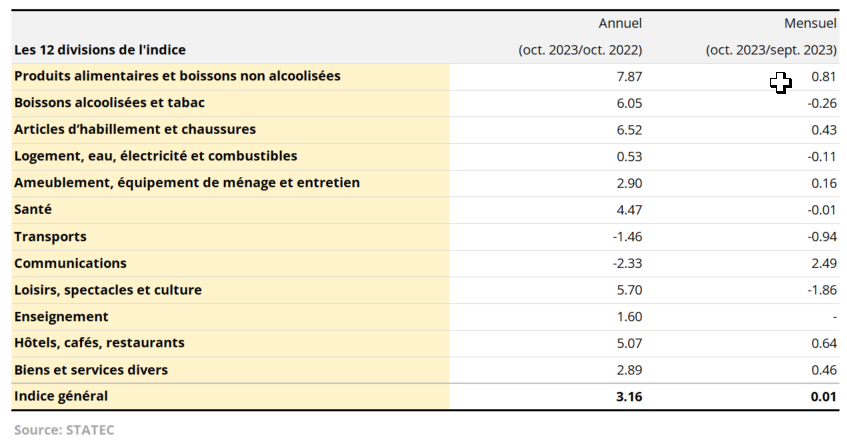Select the 'Logement, eau, électricité et combustibles' label
The height and width of the screenshot is (442, 847).
(155, 156)
